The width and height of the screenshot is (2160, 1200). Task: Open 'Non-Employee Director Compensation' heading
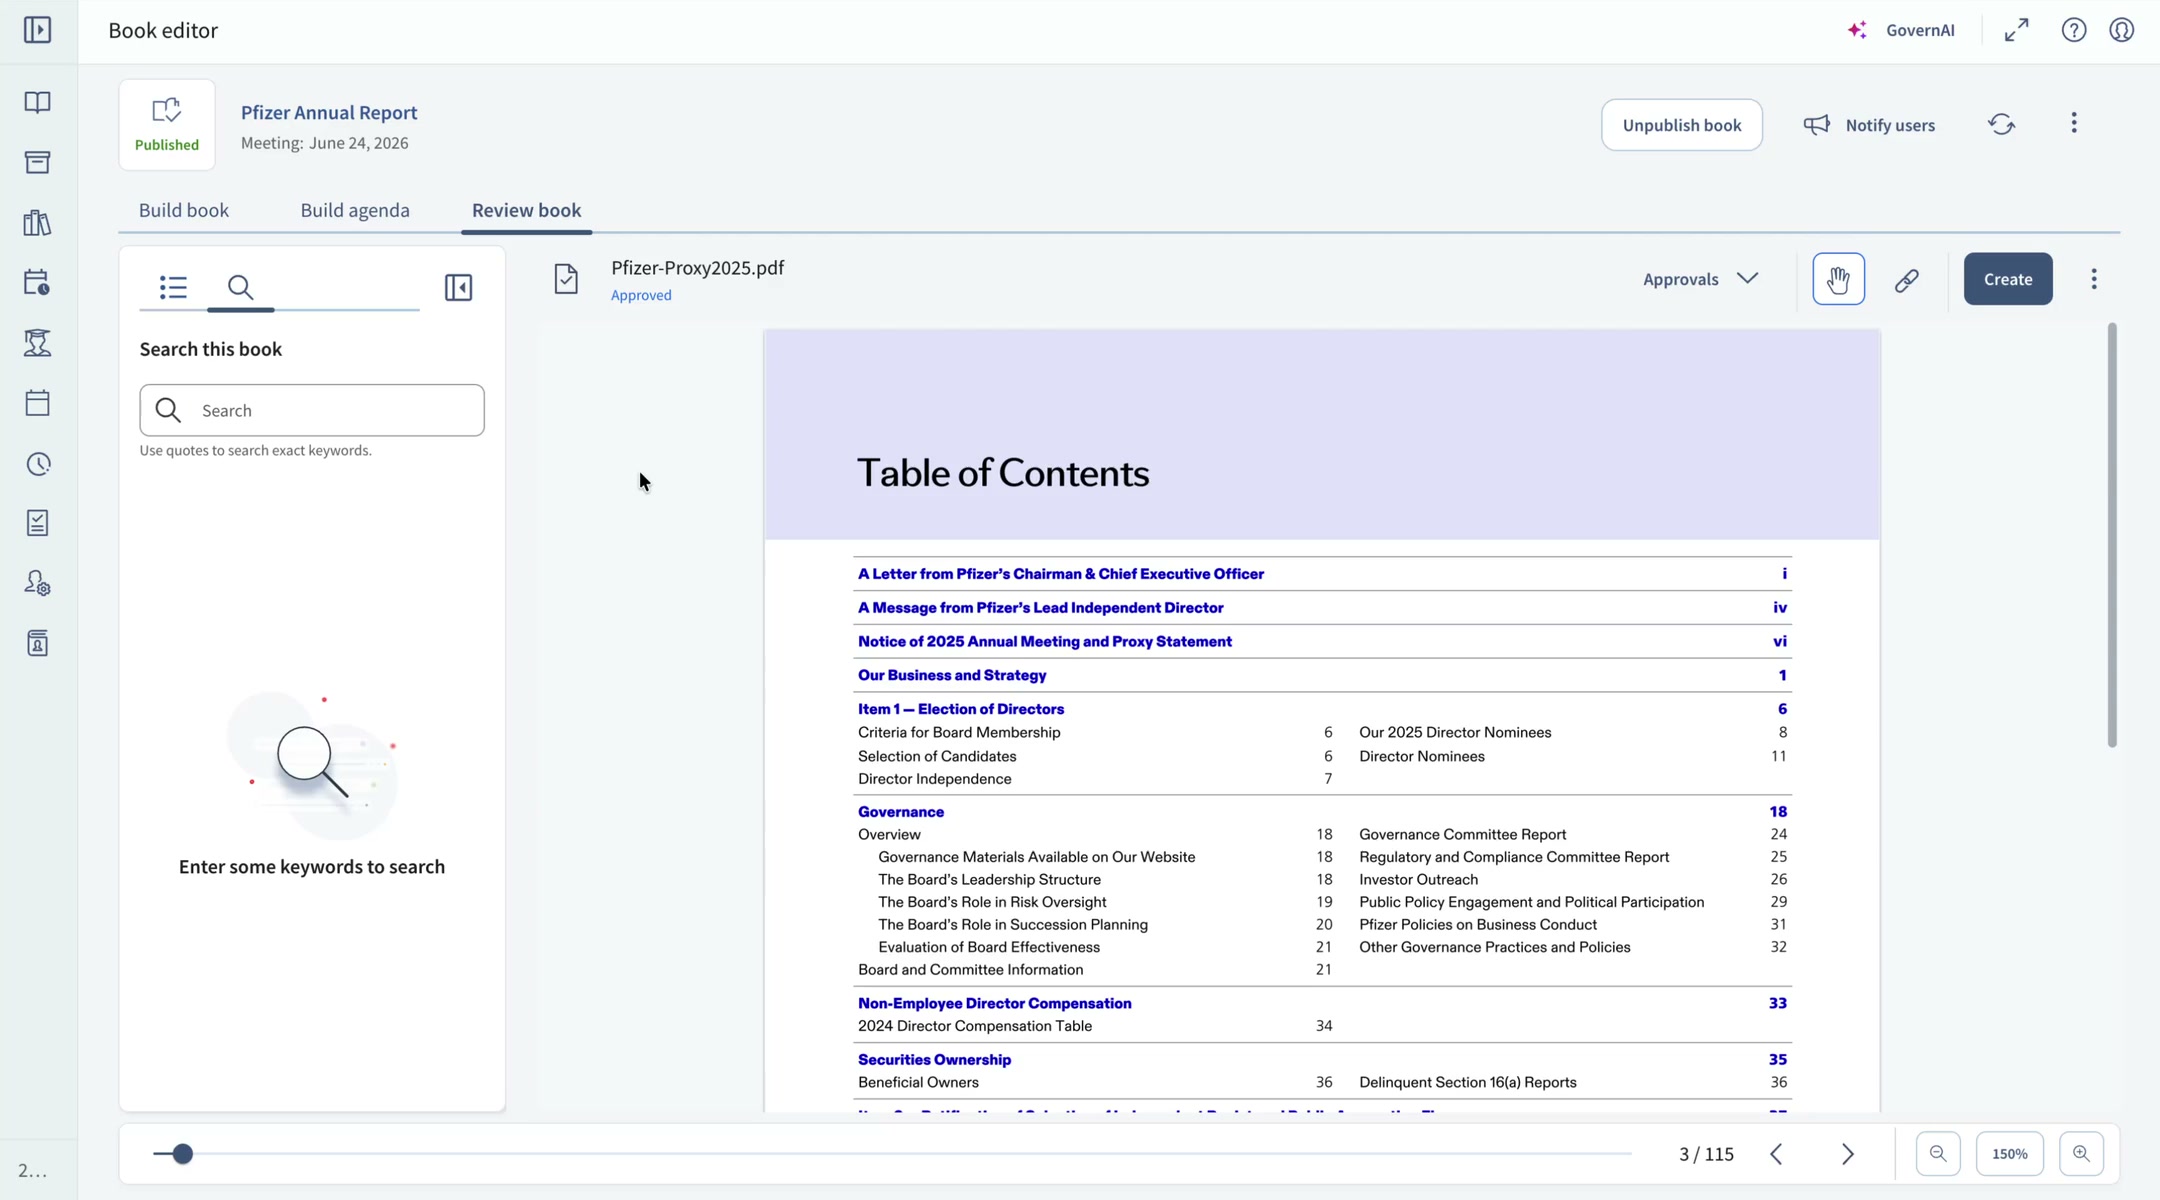pos(995,1003)
